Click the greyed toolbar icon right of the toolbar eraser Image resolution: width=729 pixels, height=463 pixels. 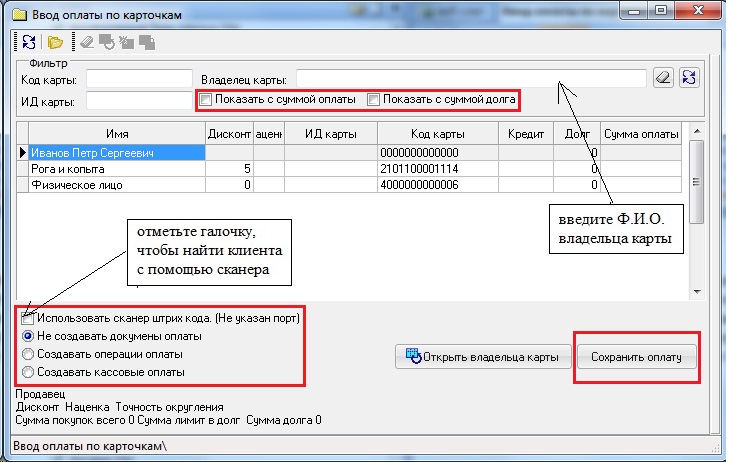[x=107, y=43]
